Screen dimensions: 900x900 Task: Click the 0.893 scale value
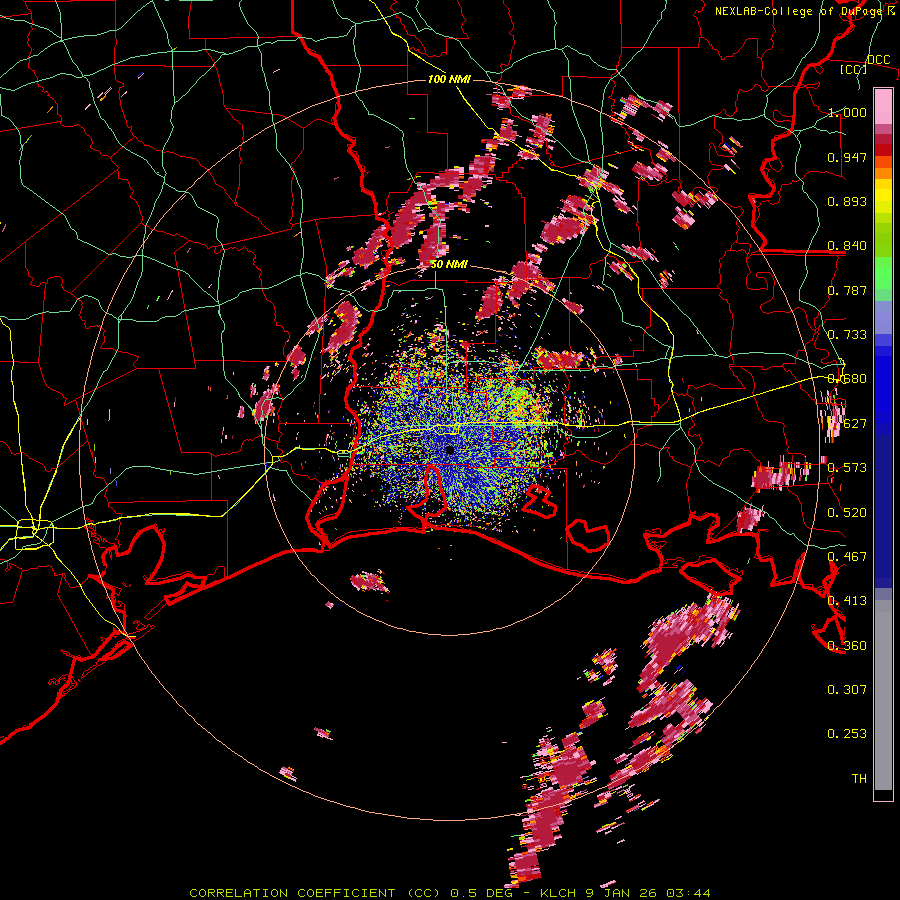pos(847,201)
